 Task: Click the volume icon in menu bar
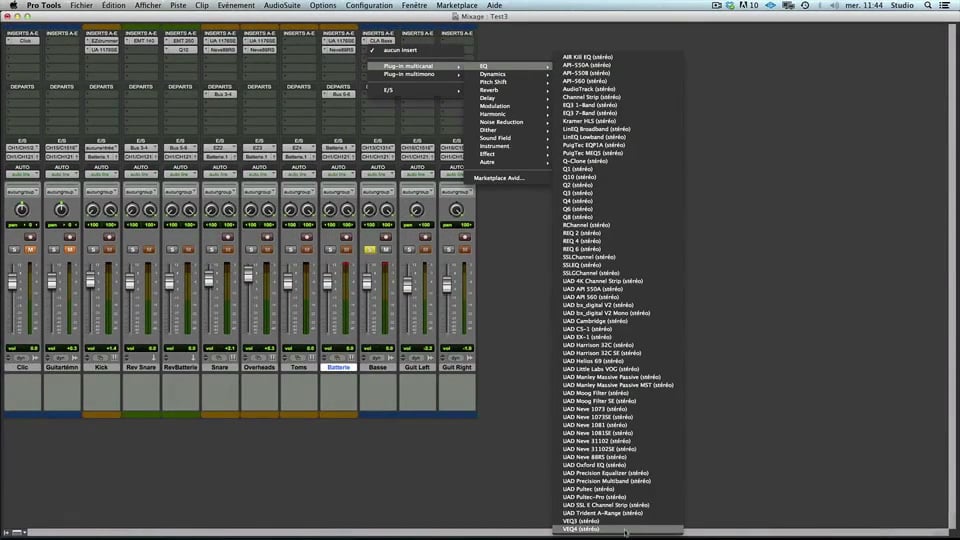click(x=834, y=5)
